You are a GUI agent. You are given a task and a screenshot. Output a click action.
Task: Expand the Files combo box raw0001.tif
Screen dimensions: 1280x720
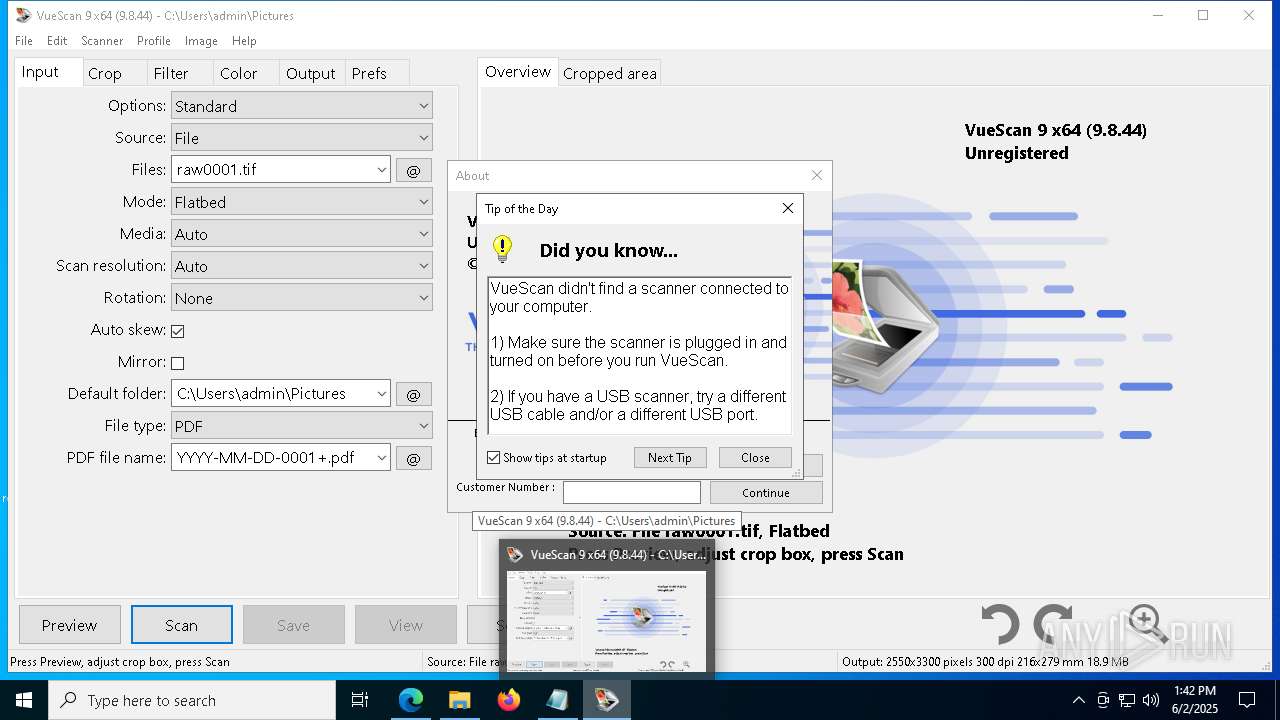381,170
